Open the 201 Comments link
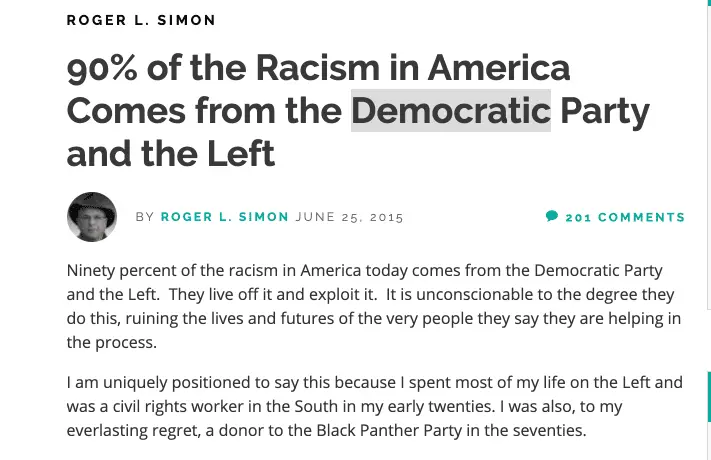711x460 pixels. pyautogui.click(x=625, y=217)
